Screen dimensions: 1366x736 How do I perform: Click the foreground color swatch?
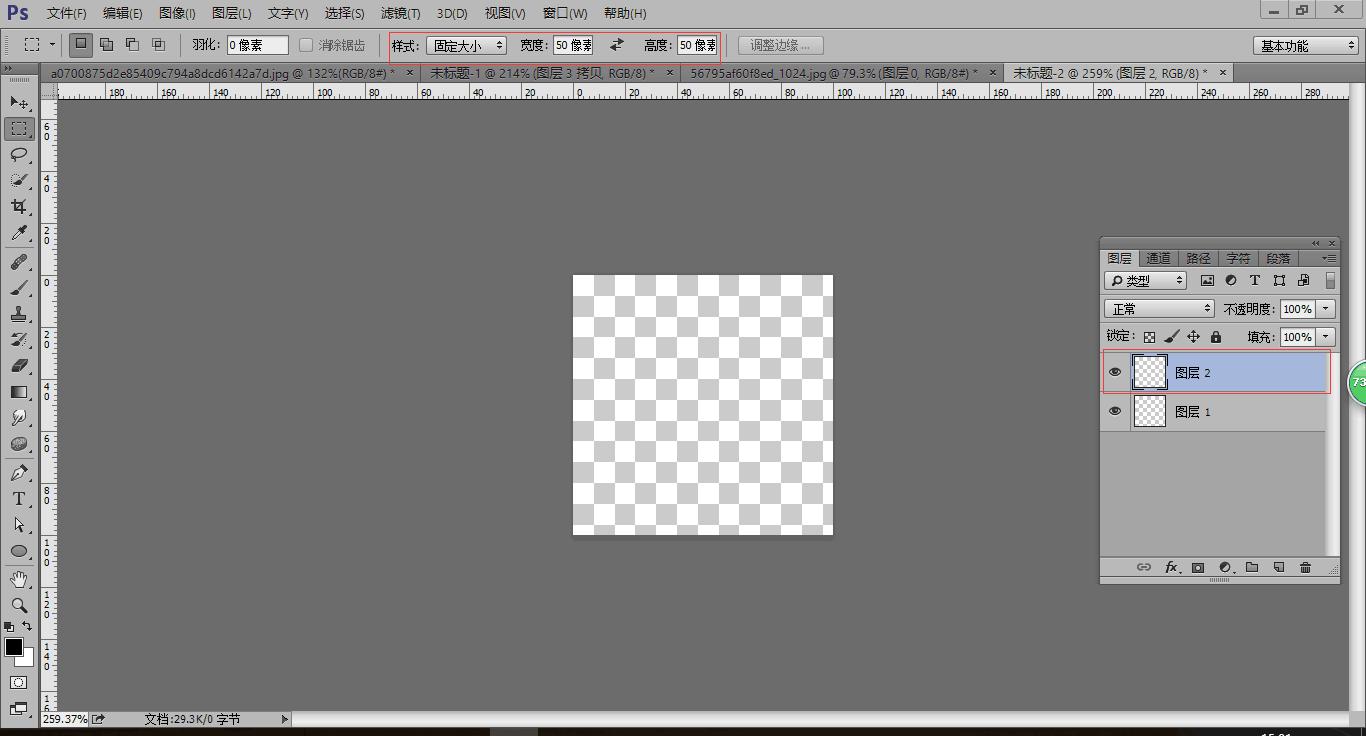14,647
